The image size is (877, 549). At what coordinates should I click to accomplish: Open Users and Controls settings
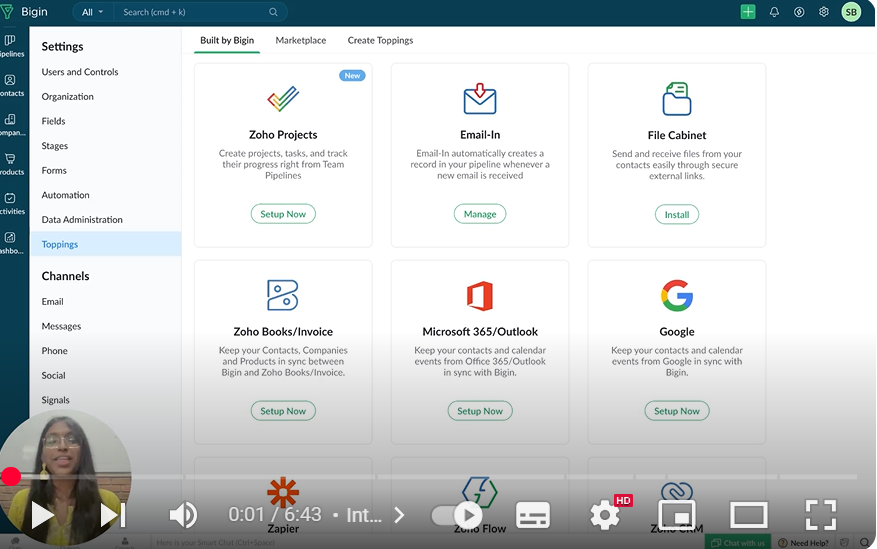(80, 72)
